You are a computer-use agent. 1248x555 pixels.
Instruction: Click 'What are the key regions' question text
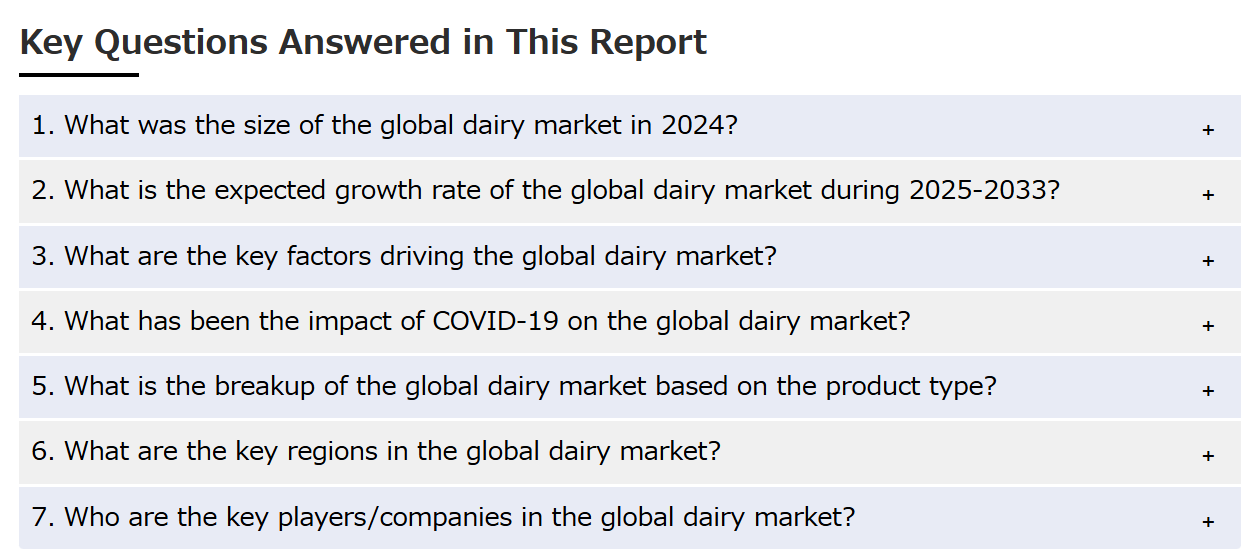pyautogui.click(x=376, y=451)
